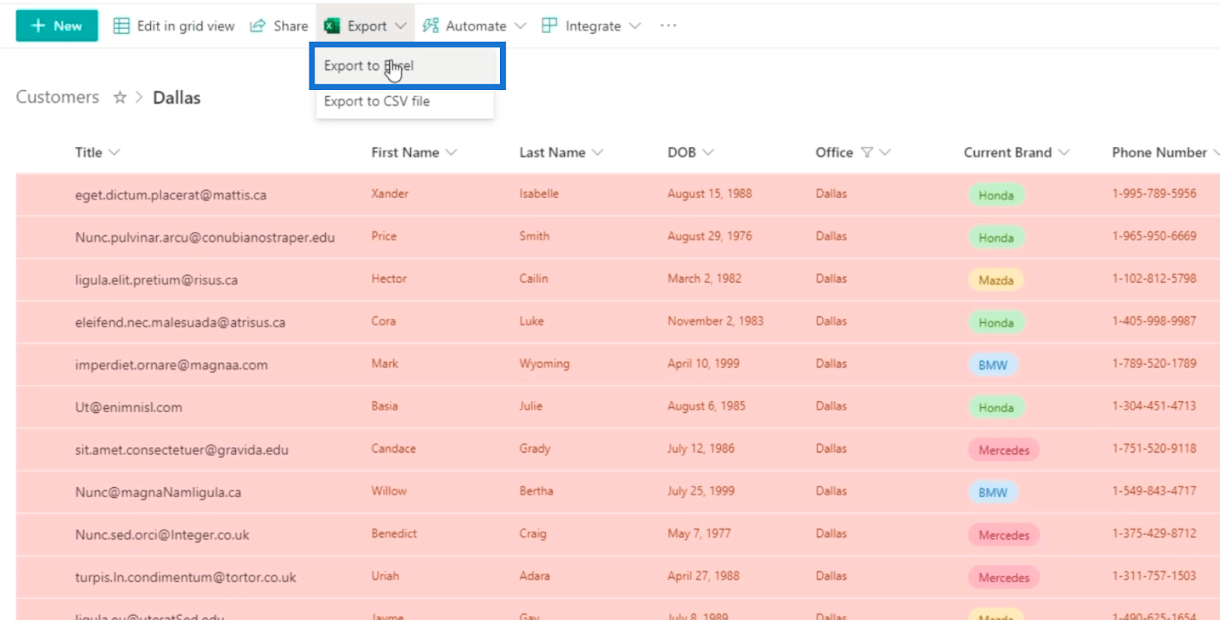Click the BMW tag in Mark's row
This screenshot has width=1220, height=620.
pos(993,365)
